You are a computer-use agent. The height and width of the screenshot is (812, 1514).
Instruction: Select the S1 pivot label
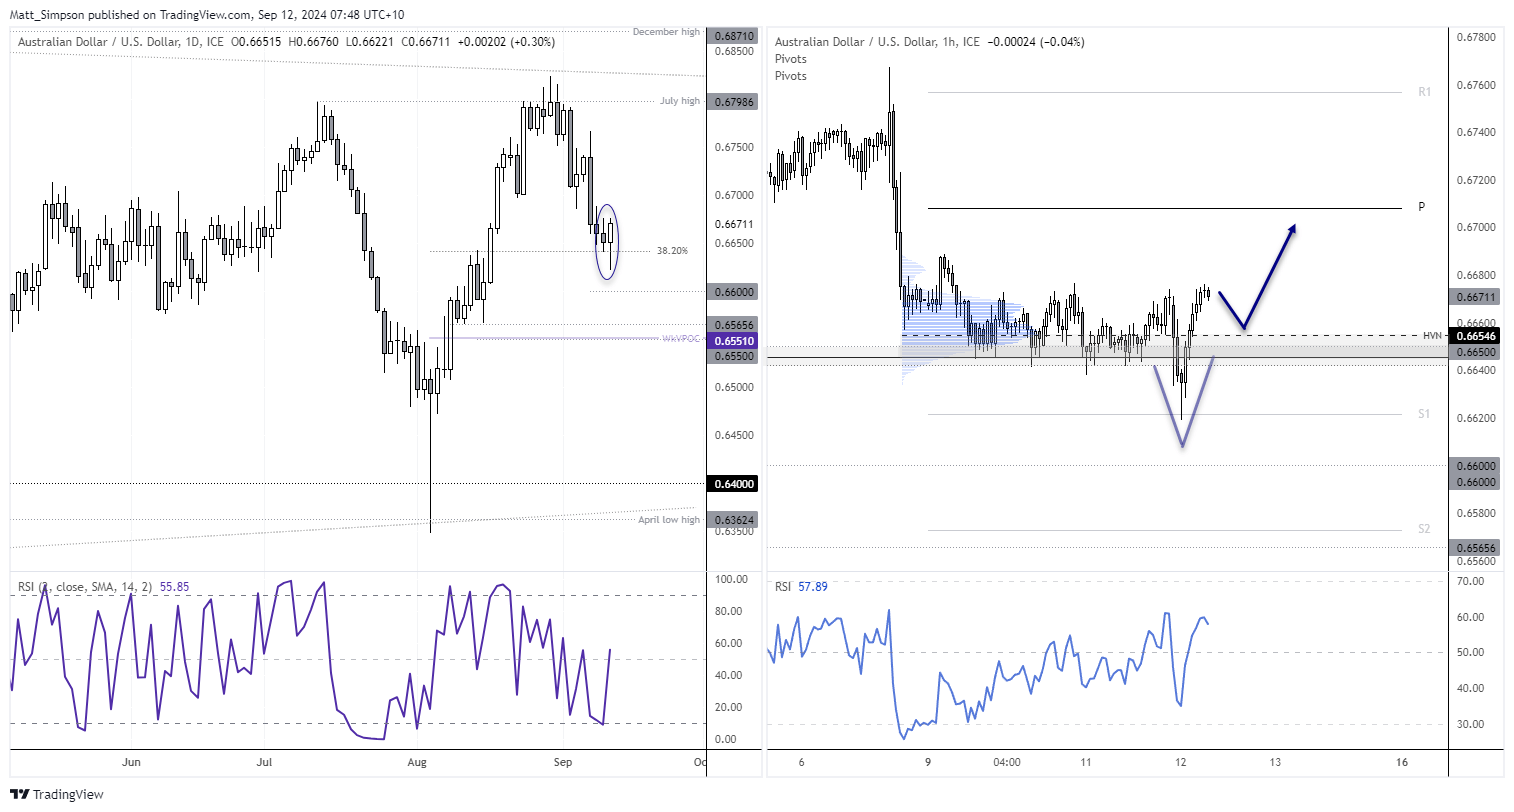[x=1424, y=414]
